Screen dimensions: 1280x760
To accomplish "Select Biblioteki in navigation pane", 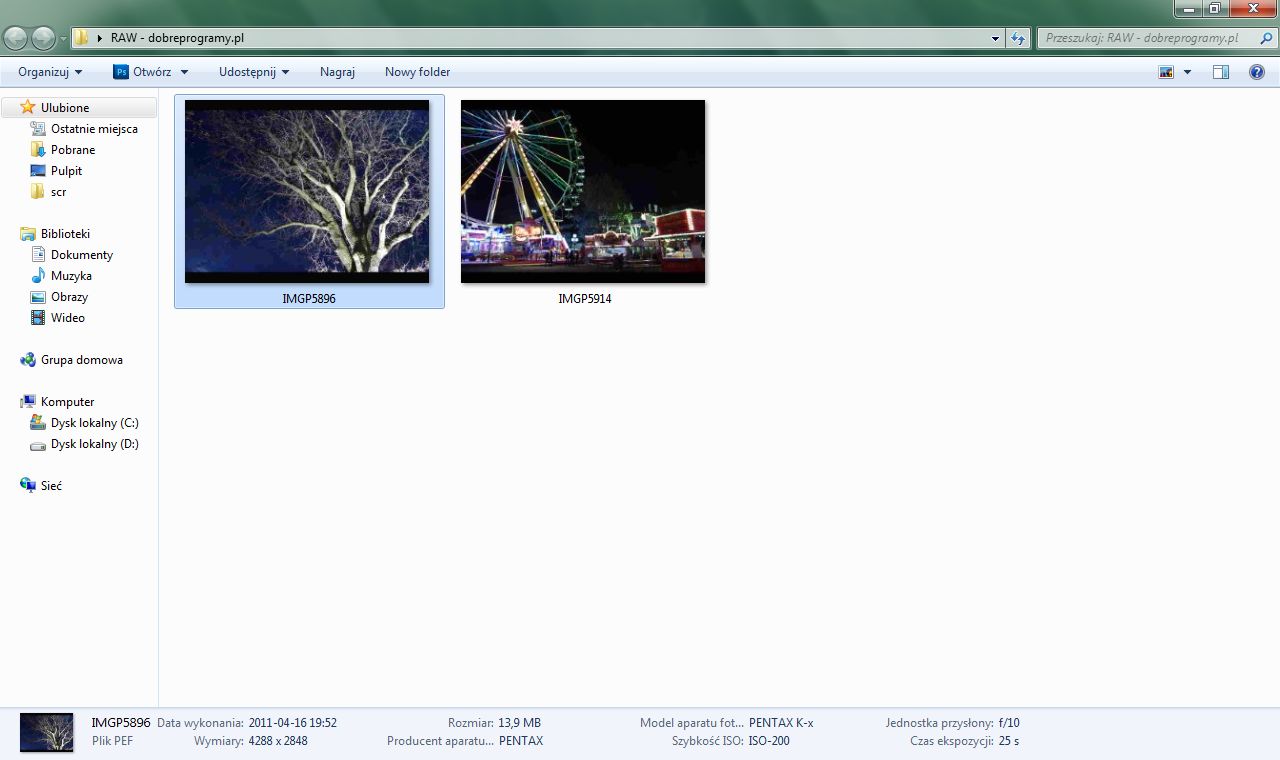I will pos(65,233).
